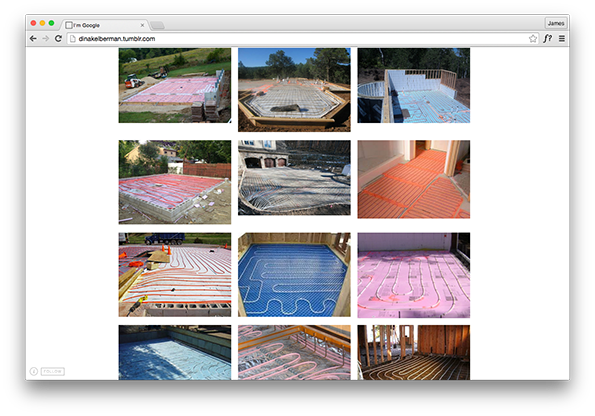595x416 pixels.
Task: Go back with the browser back arrow
Action: pyautogui.click(x=33, y=39)
